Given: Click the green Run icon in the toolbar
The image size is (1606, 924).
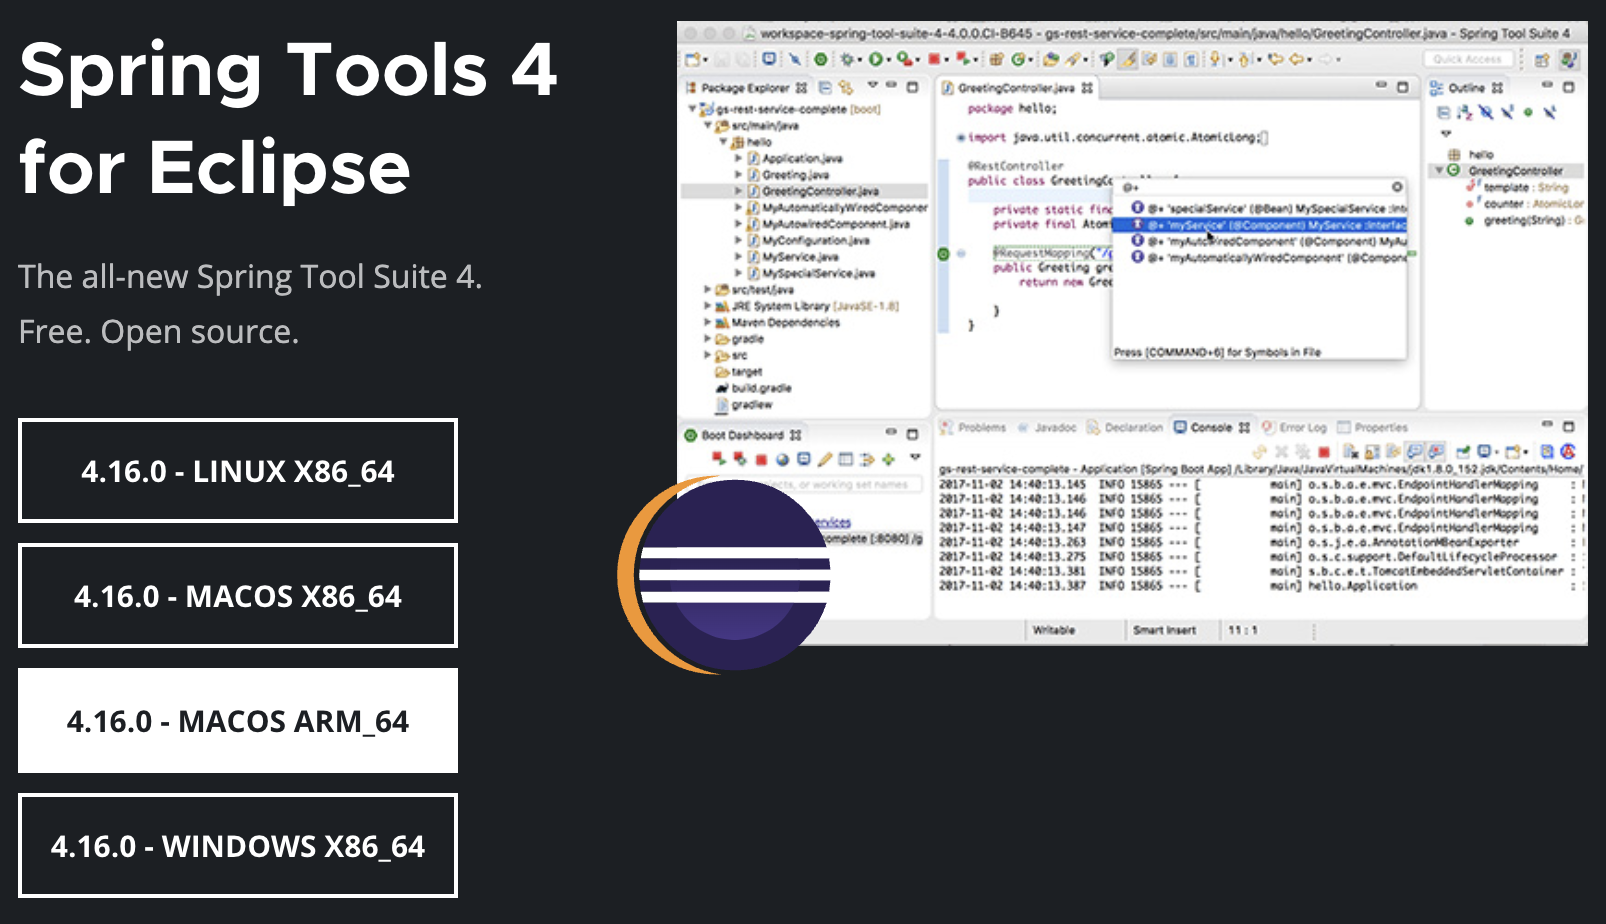Looking at the screenshot, I should [x=875, y=60].
